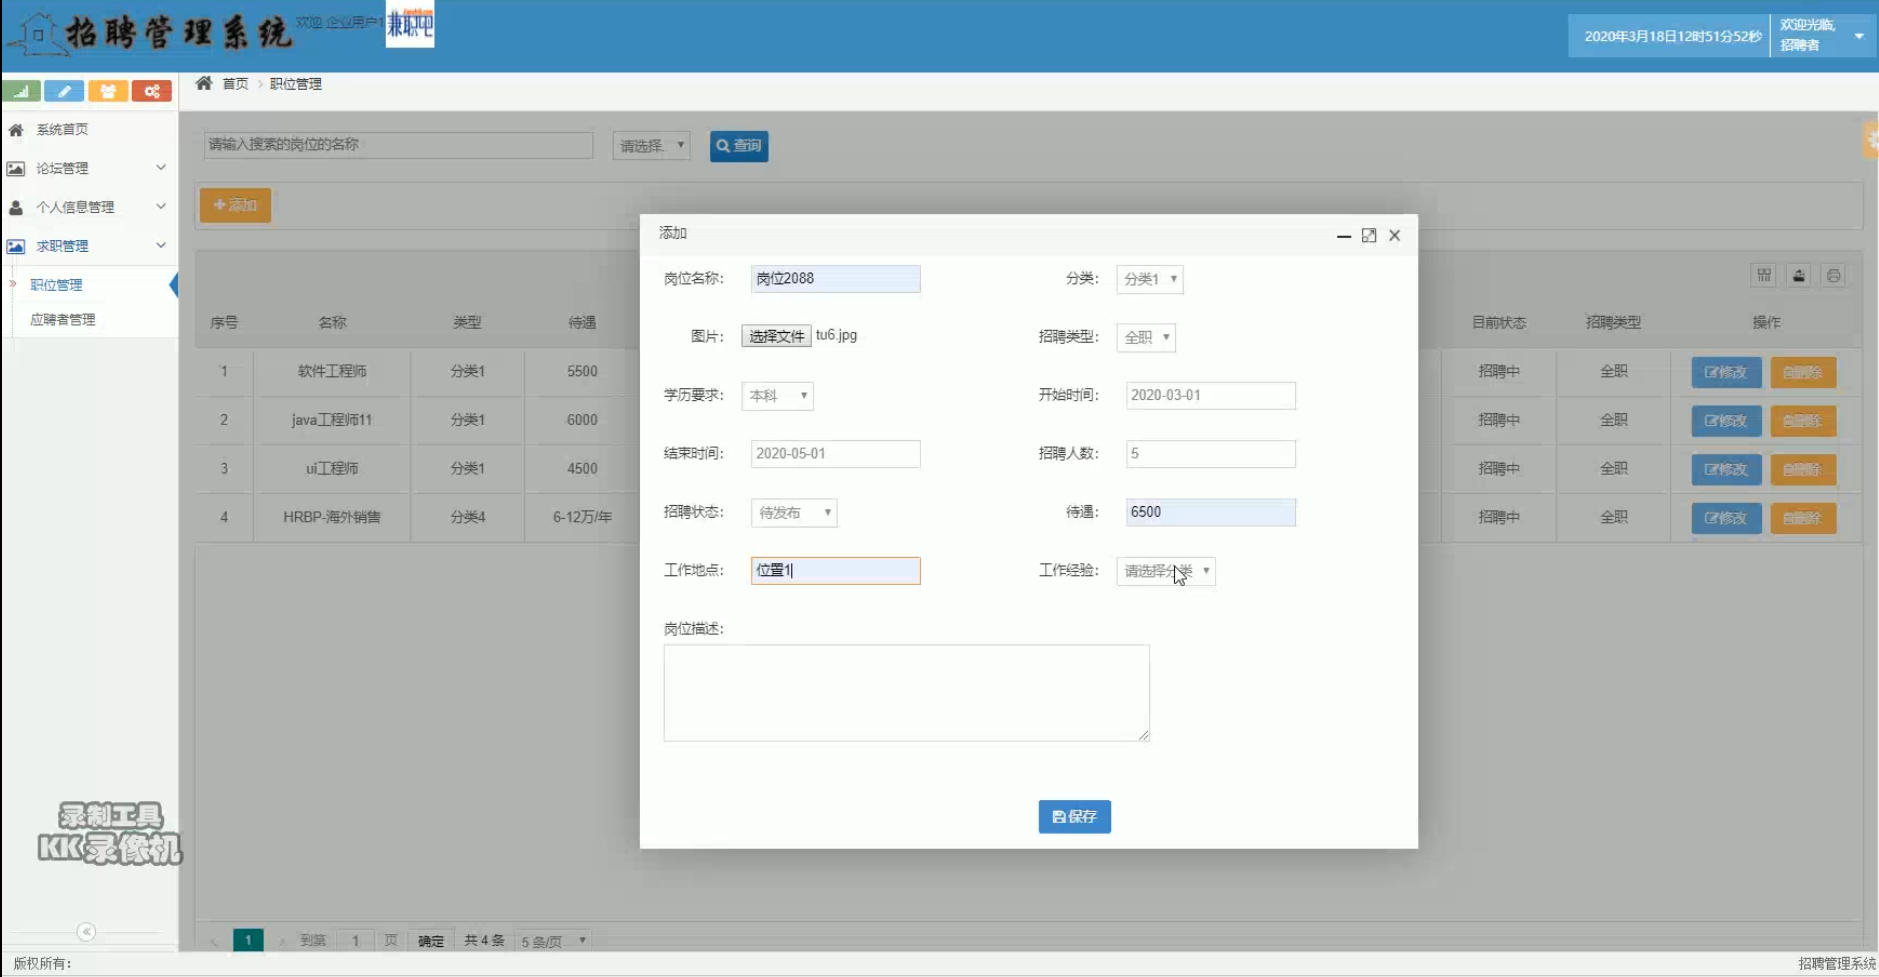Minimize the 添加 dialog
The height and width of the screenshot is (977, 1879).
point(1344,236)
